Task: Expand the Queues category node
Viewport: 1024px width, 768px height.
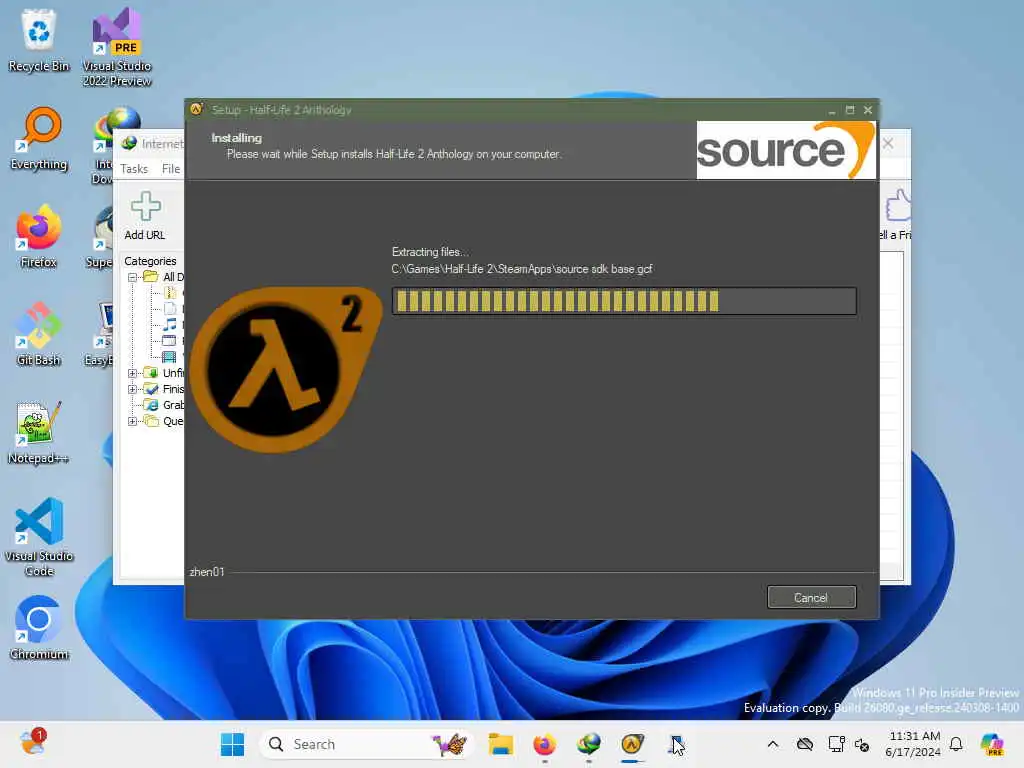Action: [133, 421]
